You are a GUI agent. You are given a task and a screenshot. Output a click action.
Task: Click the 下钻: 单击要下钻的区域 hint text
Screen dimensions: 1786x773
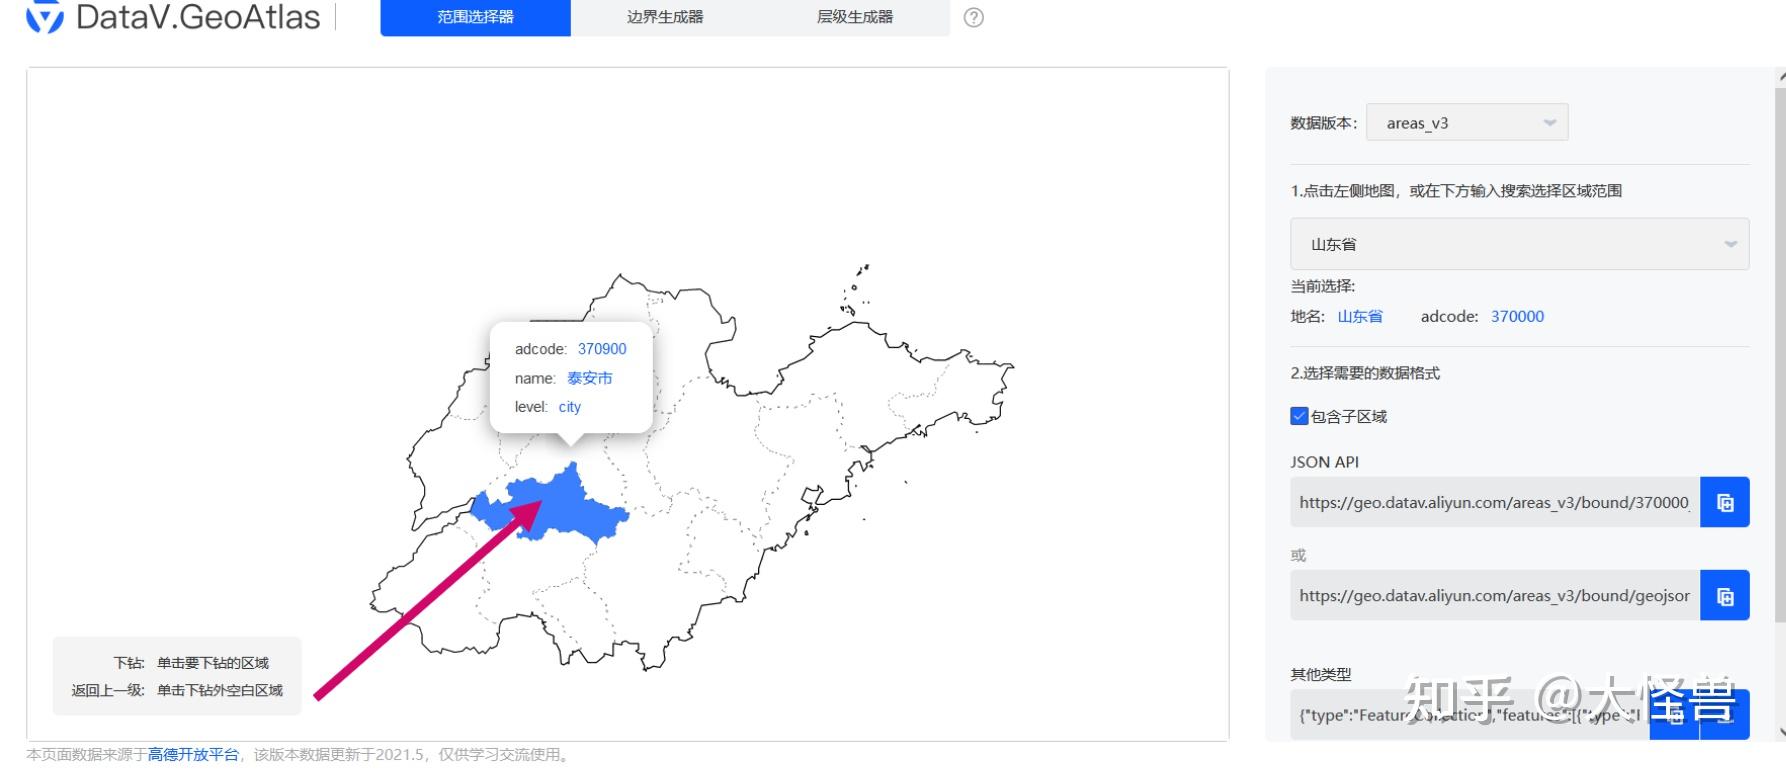pyautogui.click(x=191, y=663)
